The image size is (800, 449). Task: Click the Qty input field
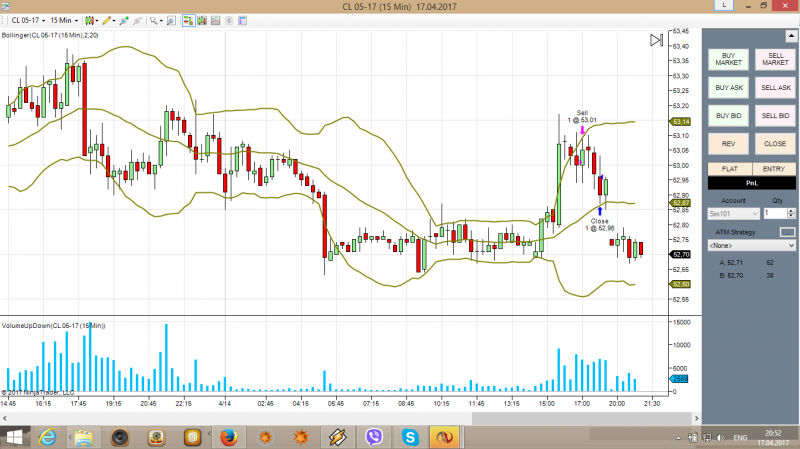point(775,214)
